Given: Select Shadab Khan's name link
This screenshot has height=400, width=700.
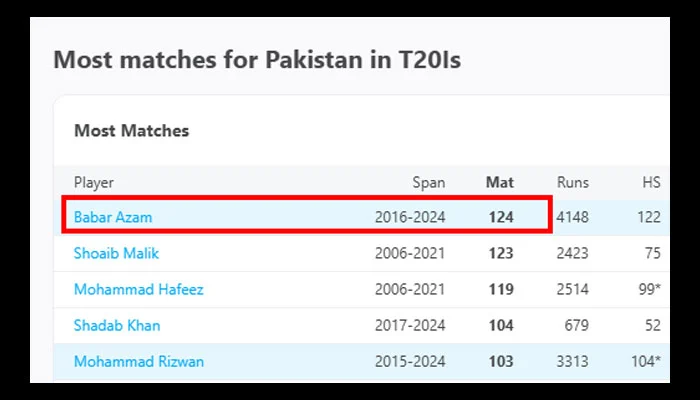Looking at the screenshot, I should 116,325.
